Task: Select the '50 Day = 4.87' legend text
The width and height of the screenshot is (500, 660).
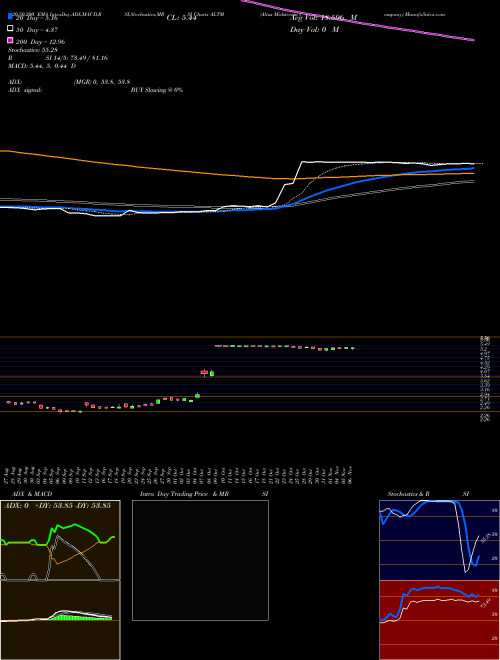Action: (37, 30)
